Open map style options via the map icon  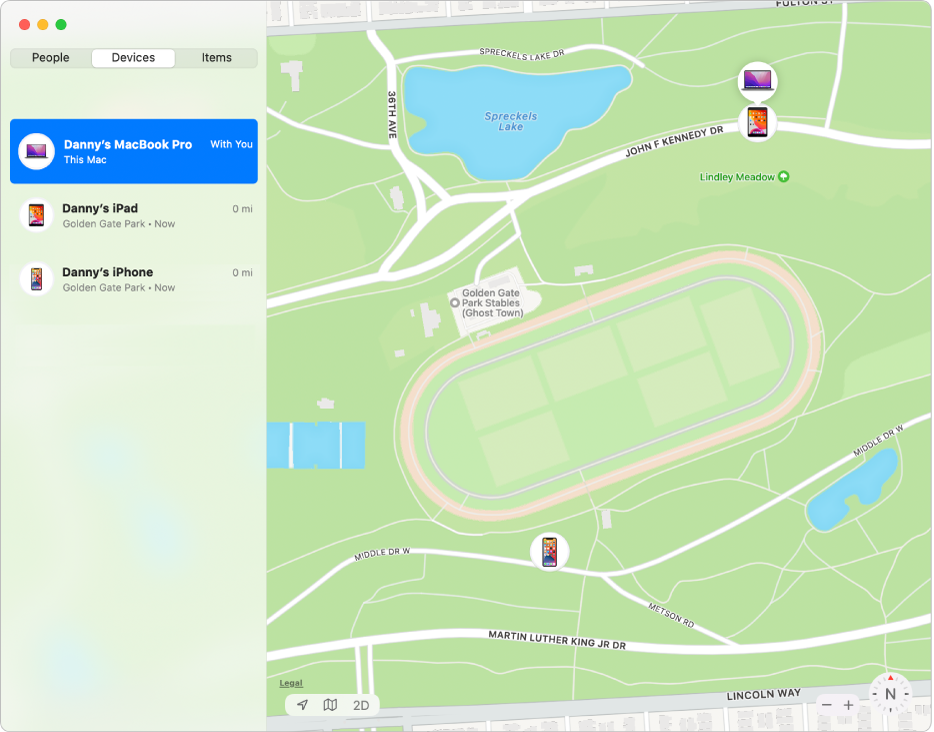(x=331, y=704)
